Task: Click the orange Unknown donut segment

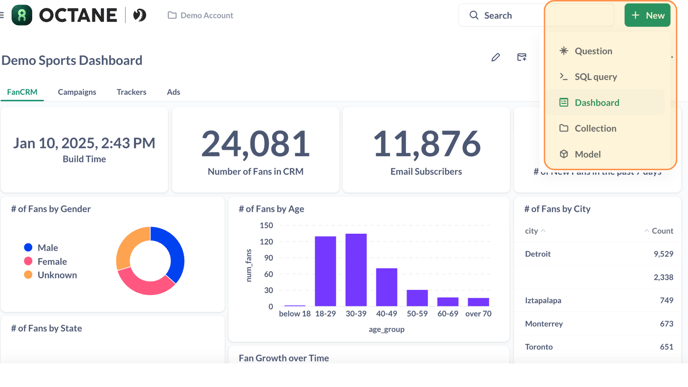Action: tap(128, 246)
